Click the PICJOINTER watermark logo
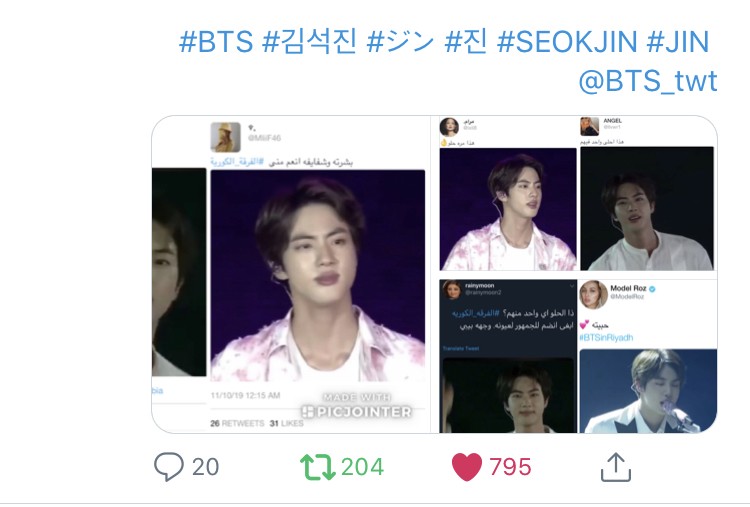The width and height of the screenshot is (750, 507). click(357, 411)
